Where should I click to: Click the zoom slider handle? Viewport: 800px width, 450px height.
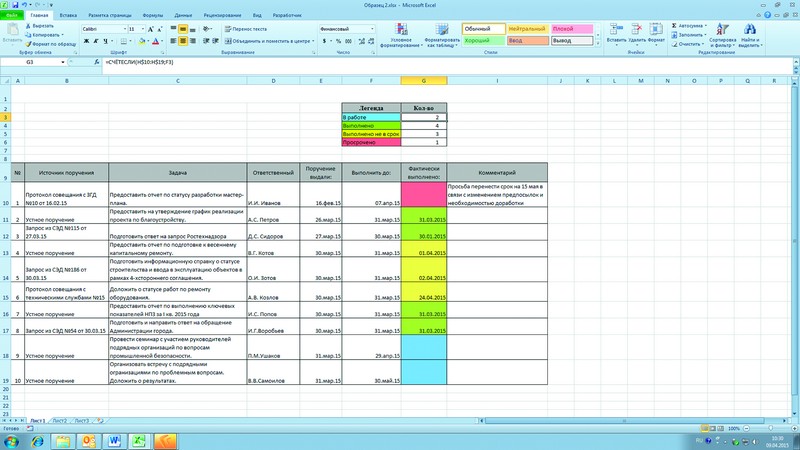[770, 429]
